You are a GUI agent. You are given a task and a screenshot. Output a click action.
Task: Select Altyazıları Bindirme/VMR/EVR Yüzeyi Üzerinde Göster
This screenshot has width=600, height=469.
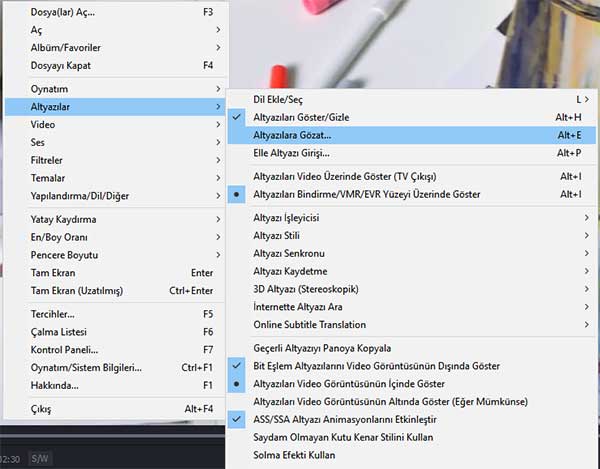pos(412,194)
